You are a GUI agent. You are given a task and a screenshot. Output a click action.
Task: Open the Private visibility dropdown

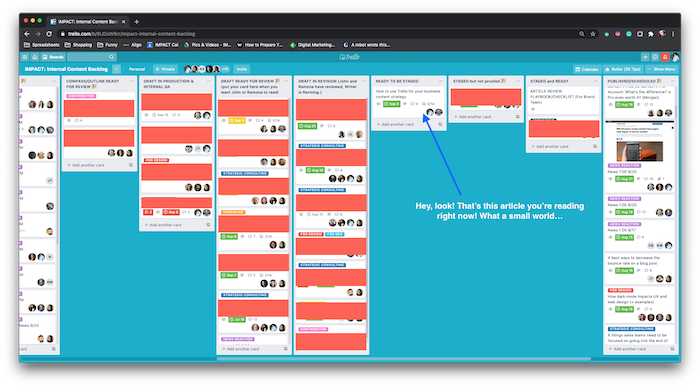pyautogui.click(x=165, y=69)
